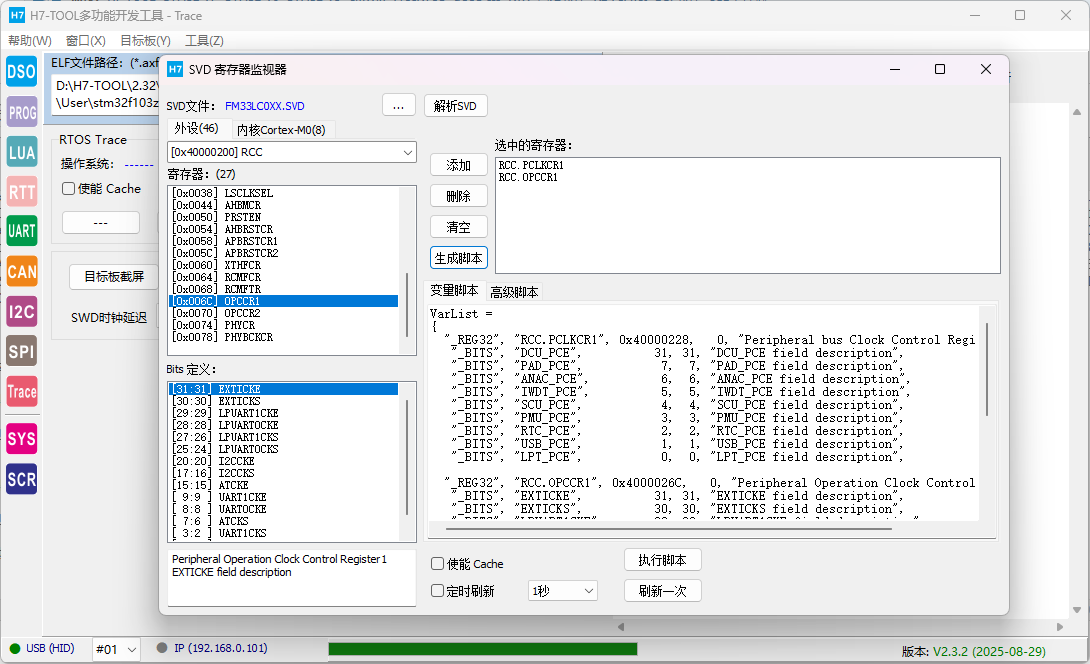Select bit field [30:30] EXTICKS
The height and width of the screenshot is (664, 1090).
(284, 401)
